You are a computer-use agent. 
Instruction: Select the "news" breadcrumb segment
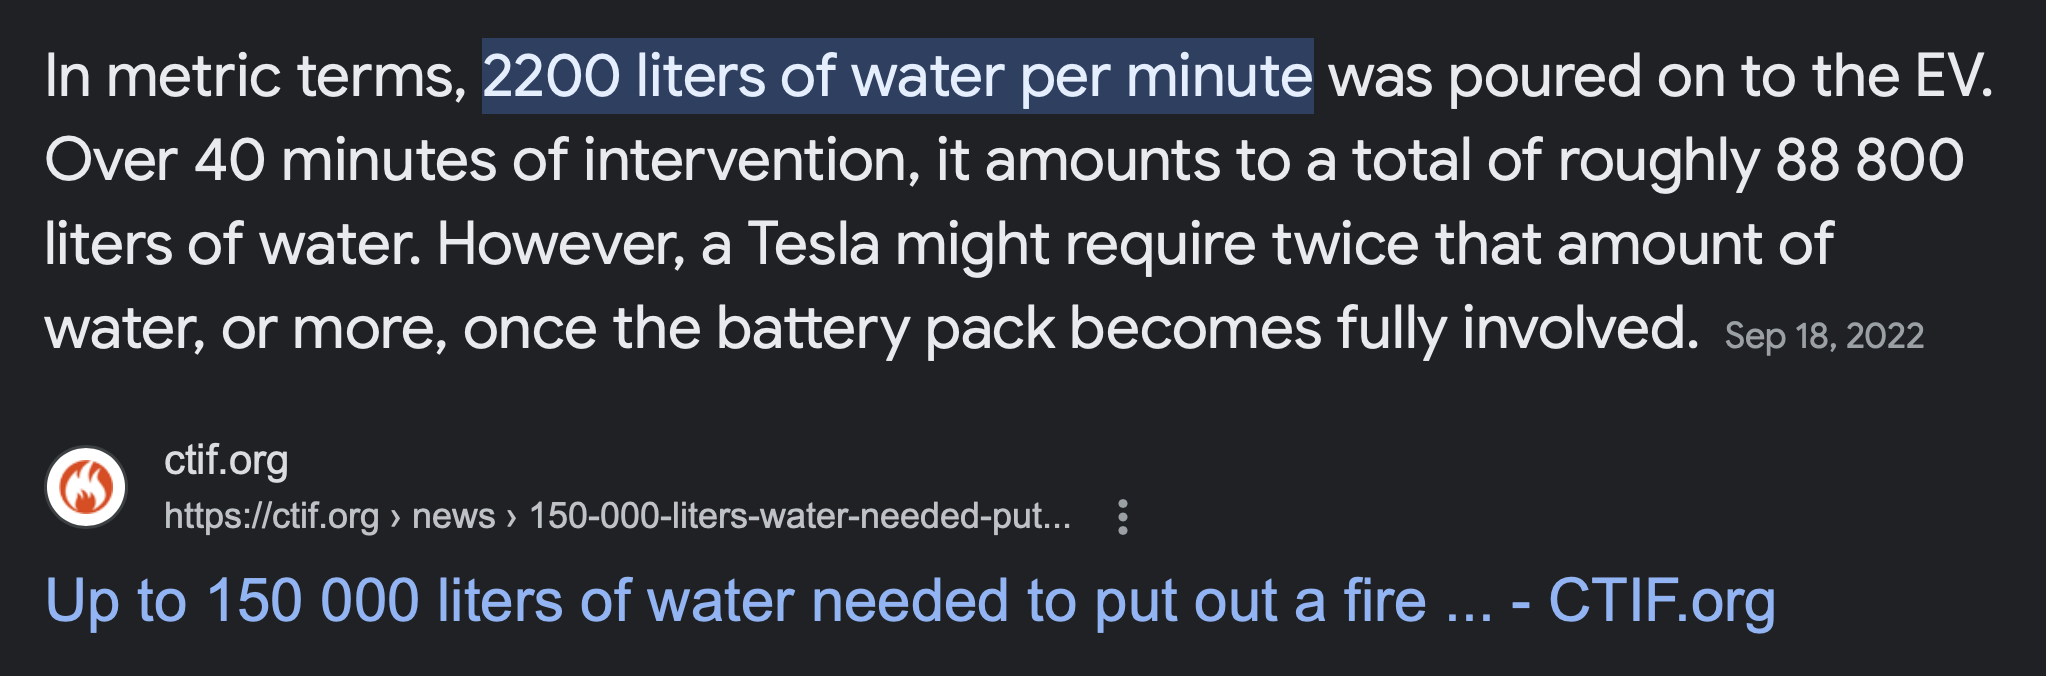[453, 516]
